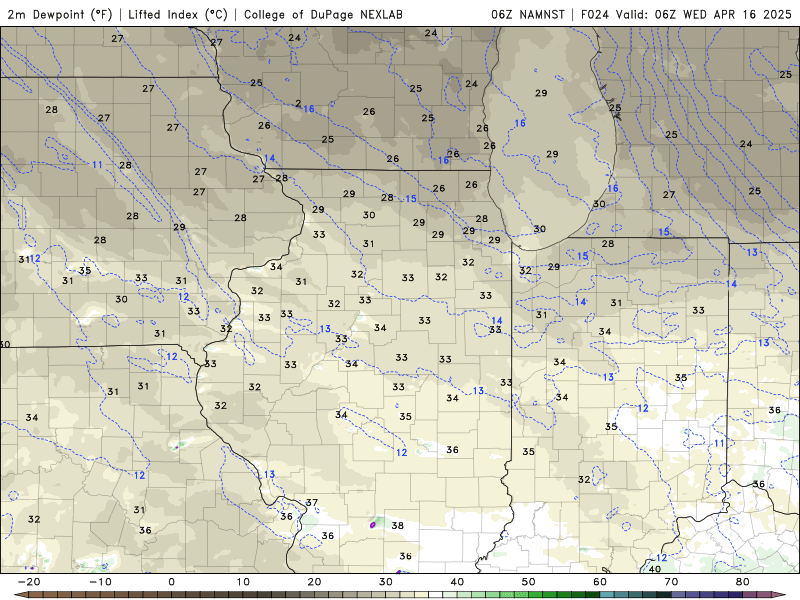800x600 pixels.
Task: Click the 80 label on the color scale
Action: pos(743,582)
